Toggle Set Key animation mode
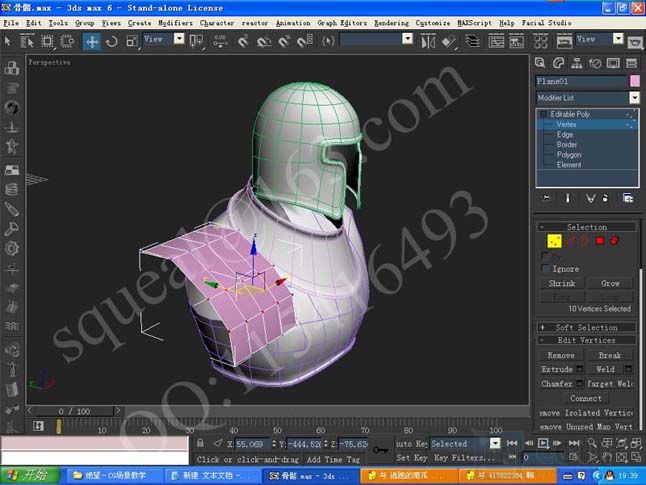The image size is (646, 485). [x=412, y=457]
